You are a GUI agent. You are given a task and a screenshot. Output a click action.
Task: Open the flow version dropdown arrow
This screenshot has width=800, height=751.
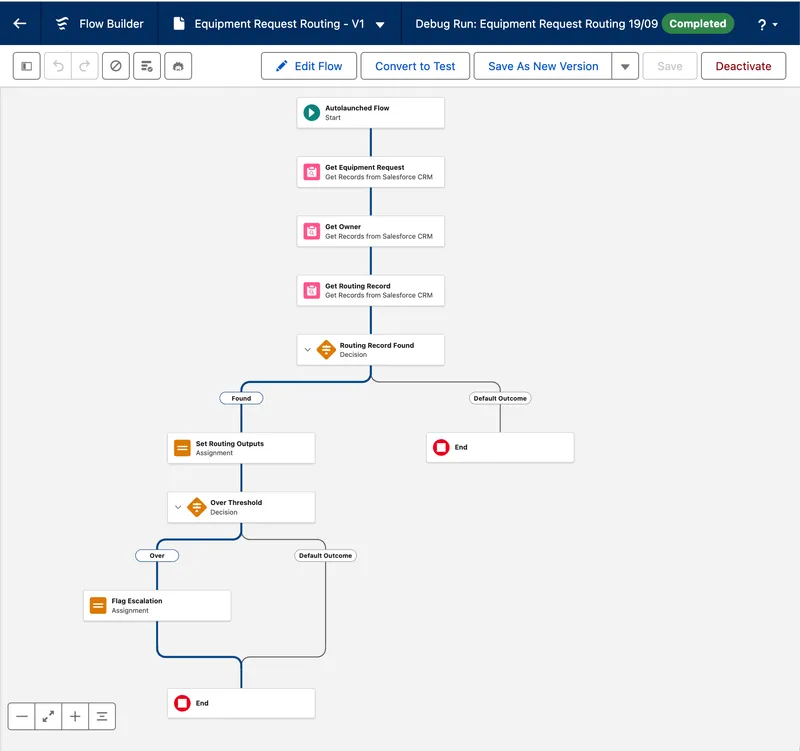coord(380,24)
